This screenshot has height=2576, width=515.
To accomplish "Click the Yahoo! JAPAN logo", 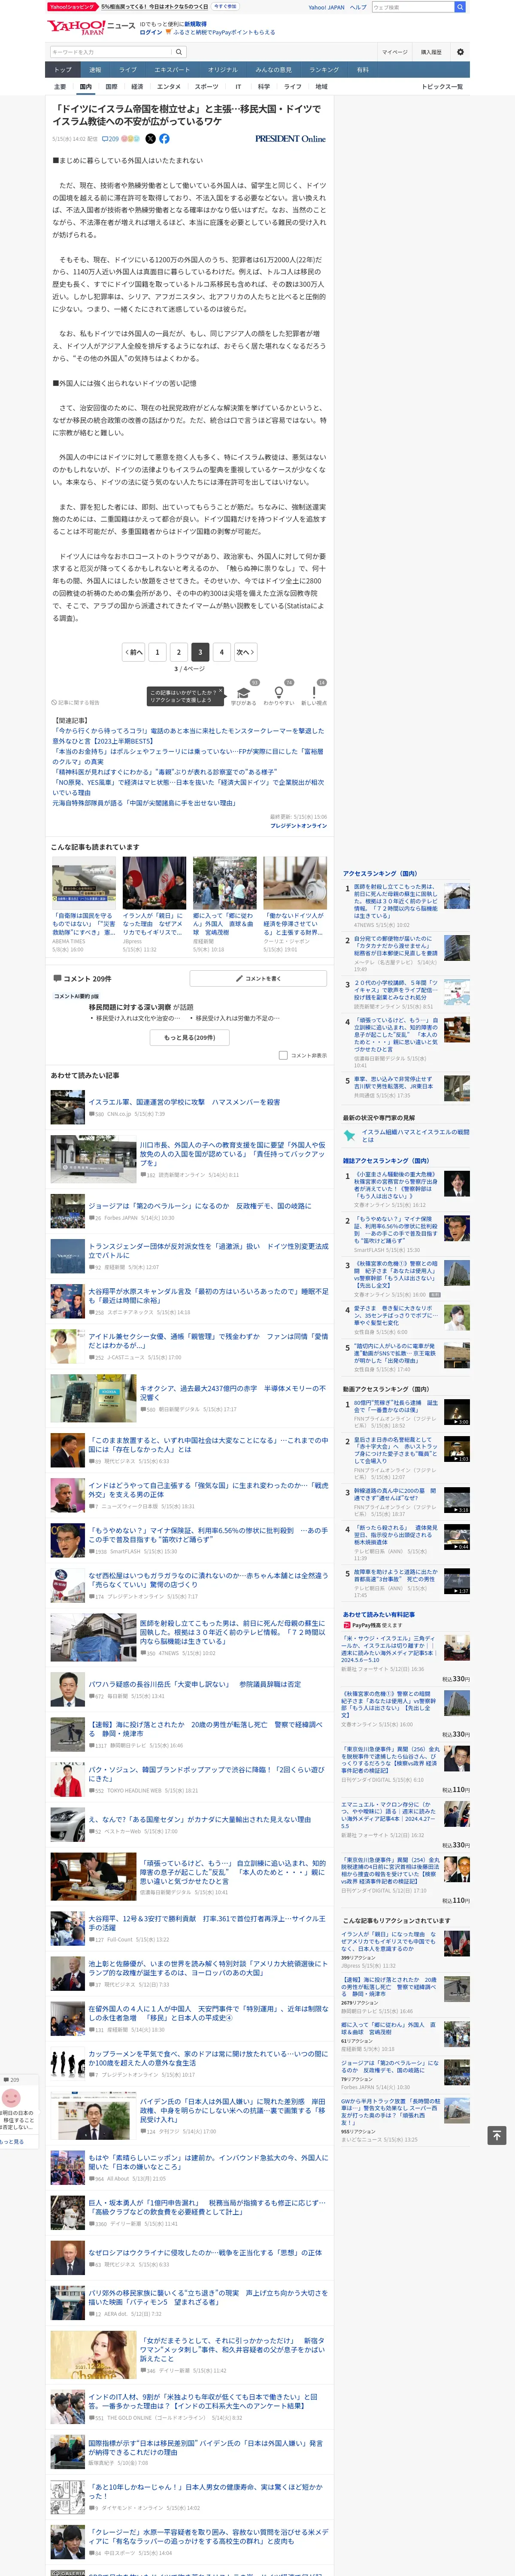I will 76,27.
